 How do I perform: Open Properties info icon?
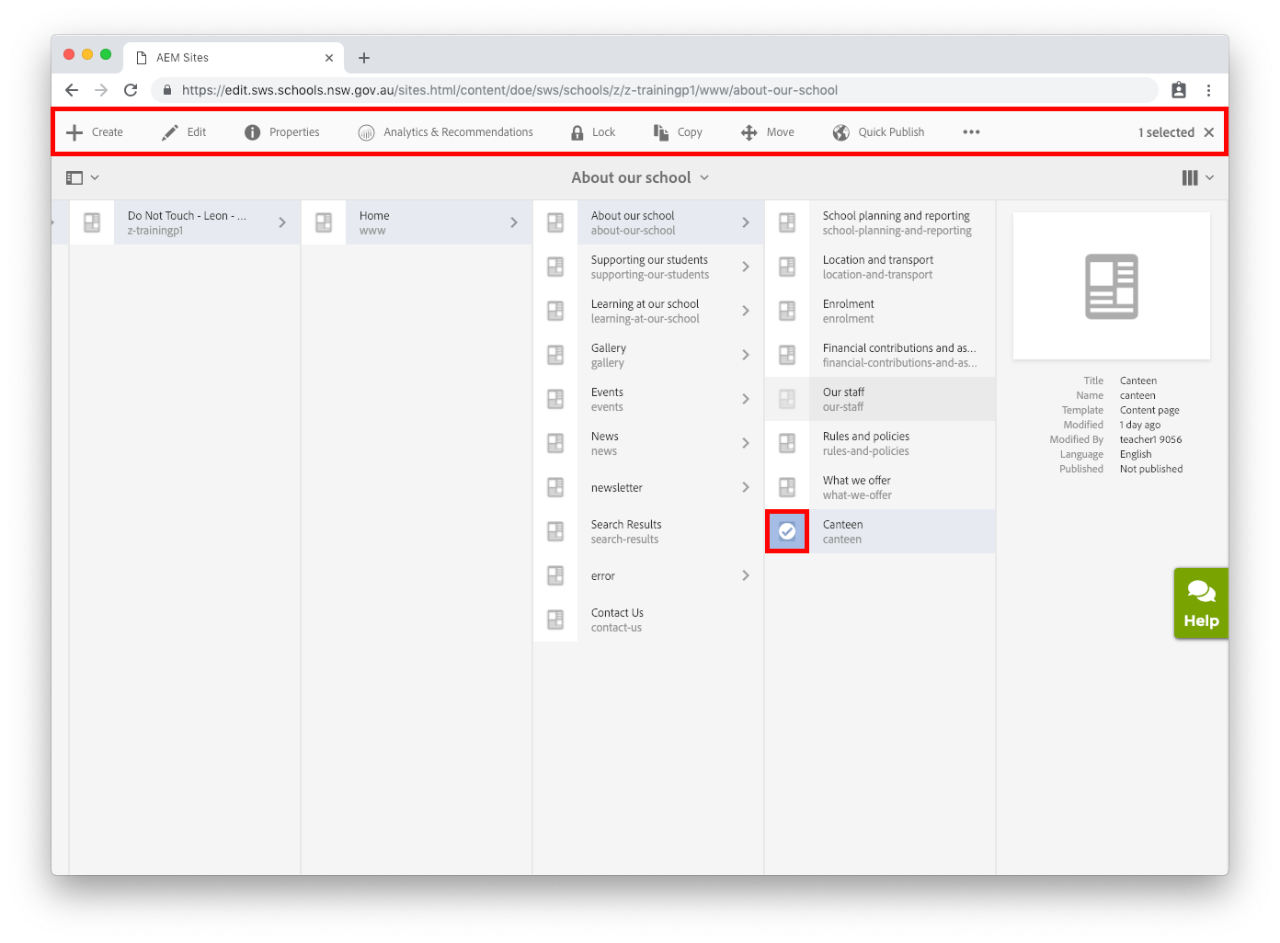coord(252,132)
